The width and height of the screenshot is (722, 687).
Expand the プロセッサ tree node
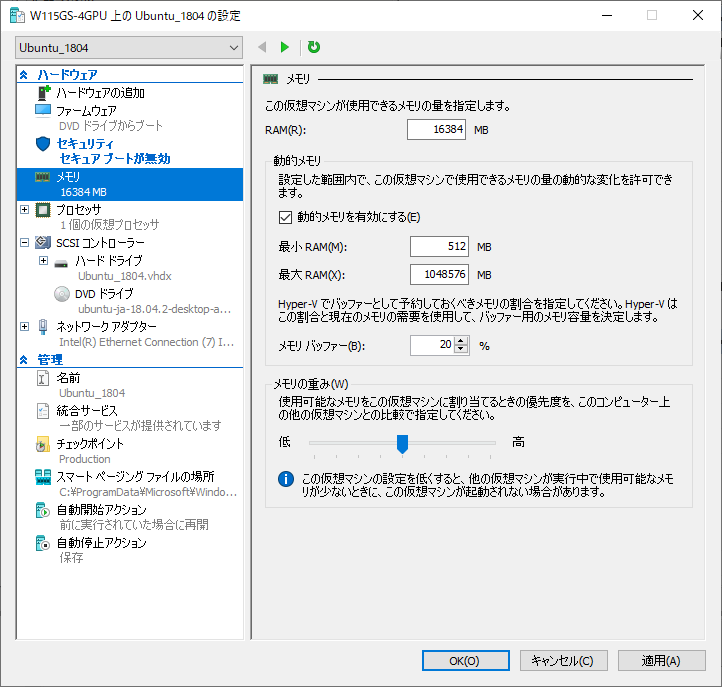(x=25, y=210)
